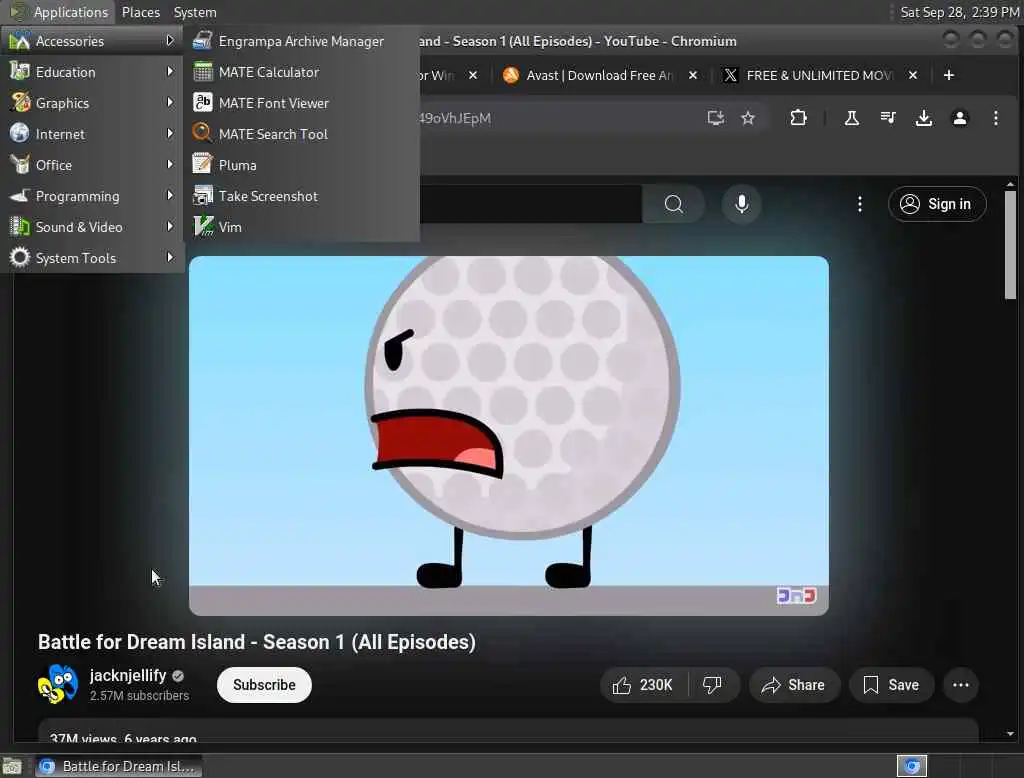Open the Places menu

140,12
